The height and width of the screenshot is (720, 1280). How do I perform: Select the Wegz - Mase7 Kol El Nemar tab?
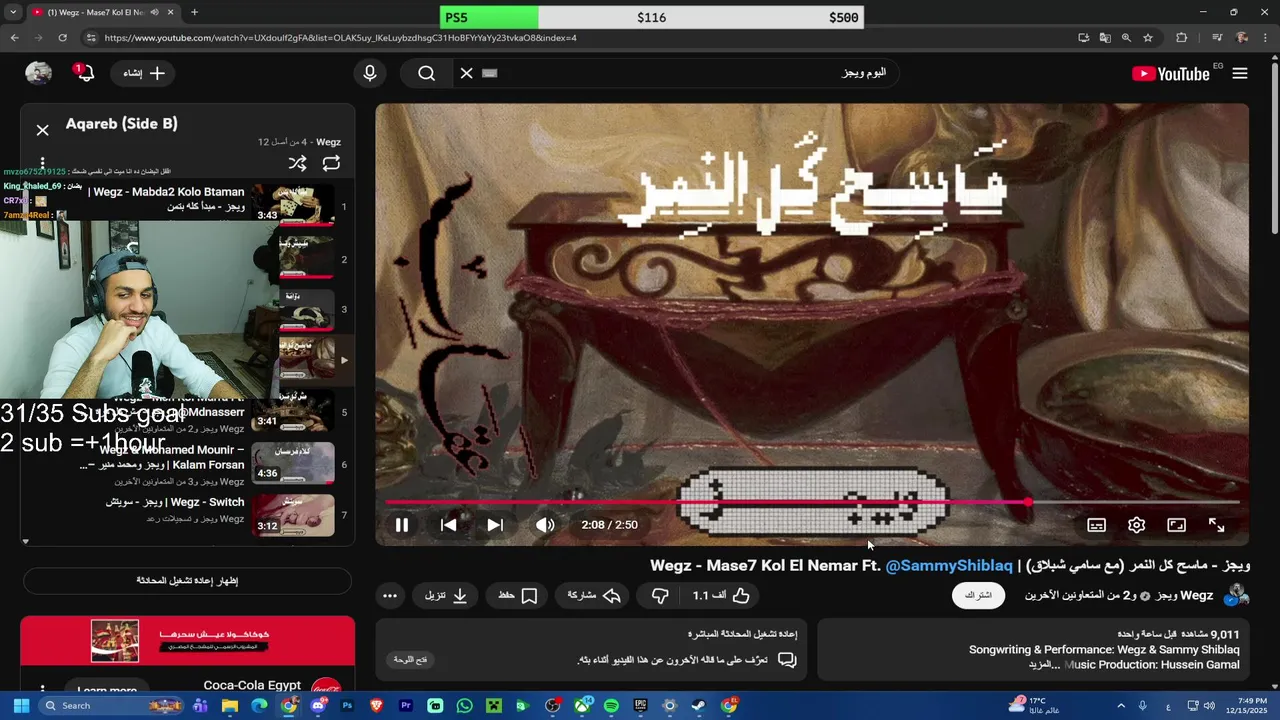[96, 12]
